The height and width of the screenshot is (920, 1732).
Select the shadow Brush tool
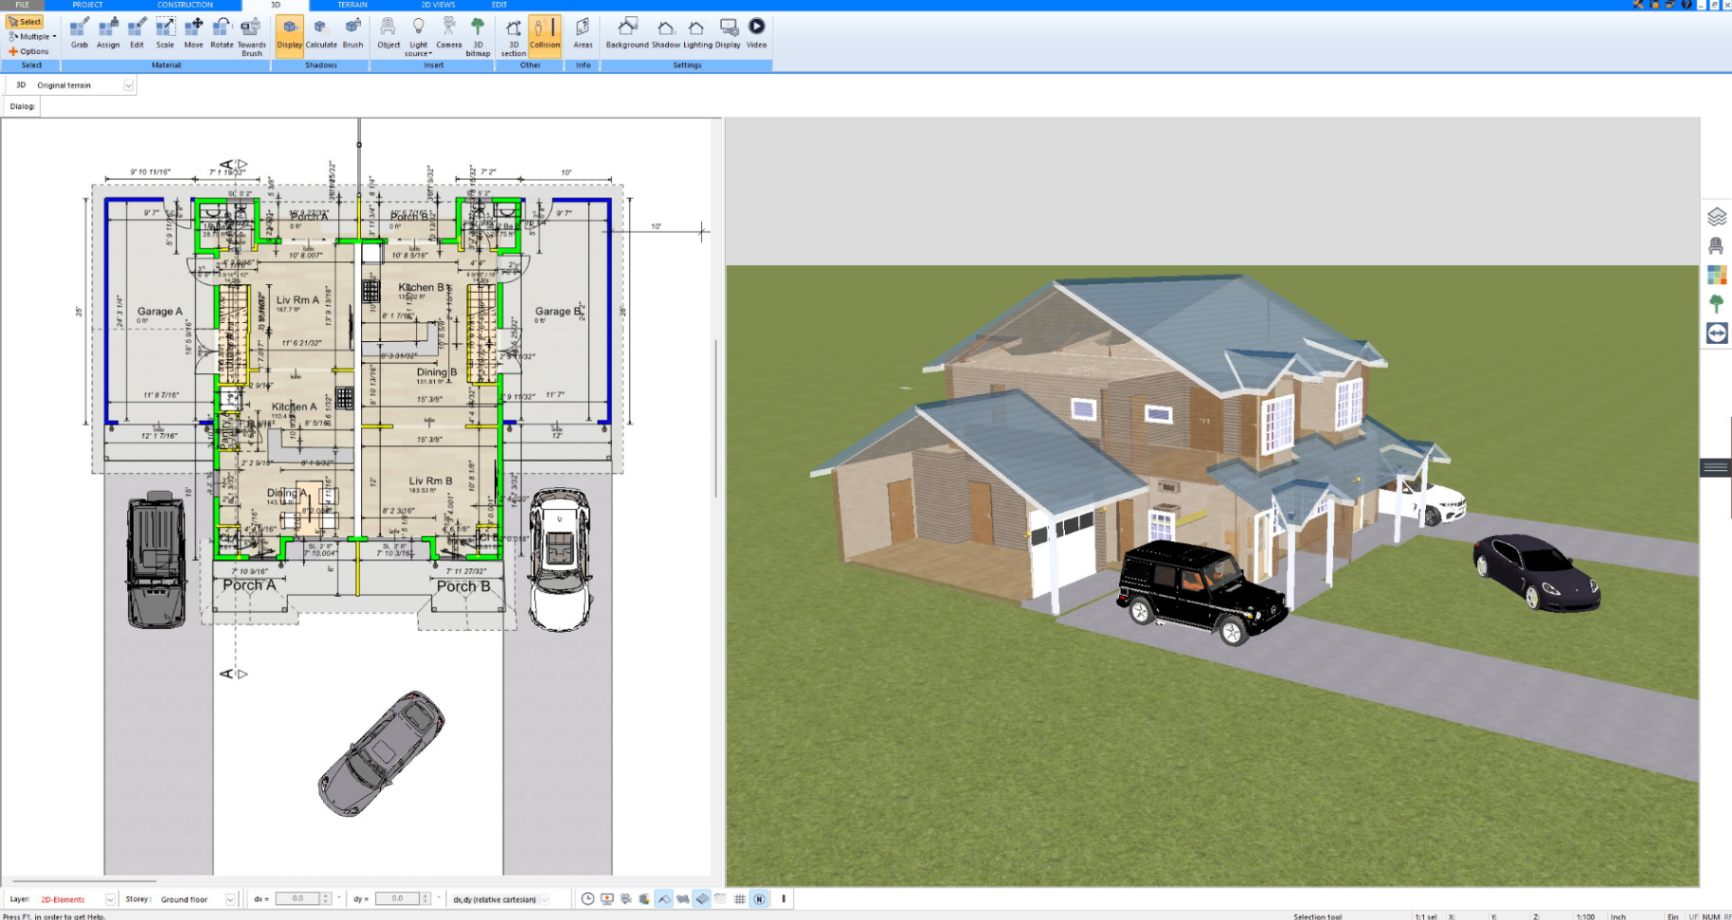point(353,34)
